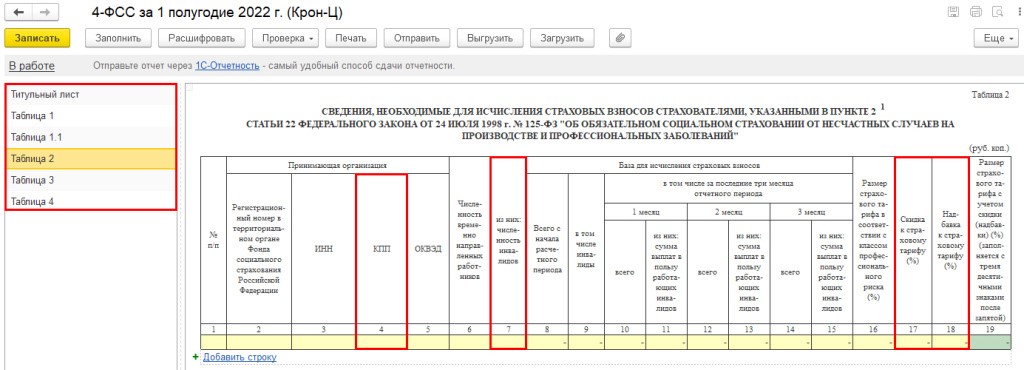Click the Заполнить button

coord(118,38)
